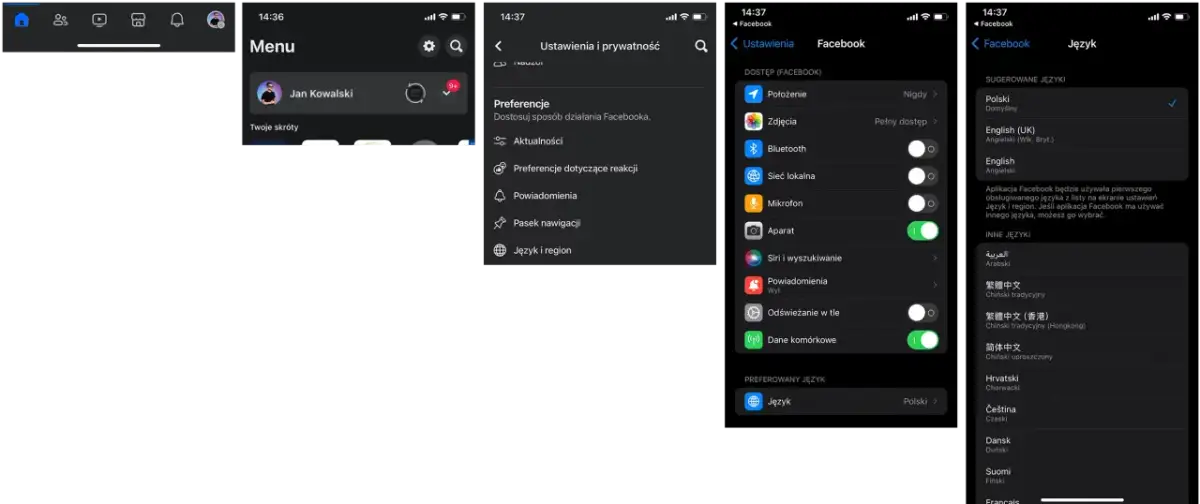Turn on the Sieć lokalna switch
This screenshot has height=504, width=1200.
[922, 176]
